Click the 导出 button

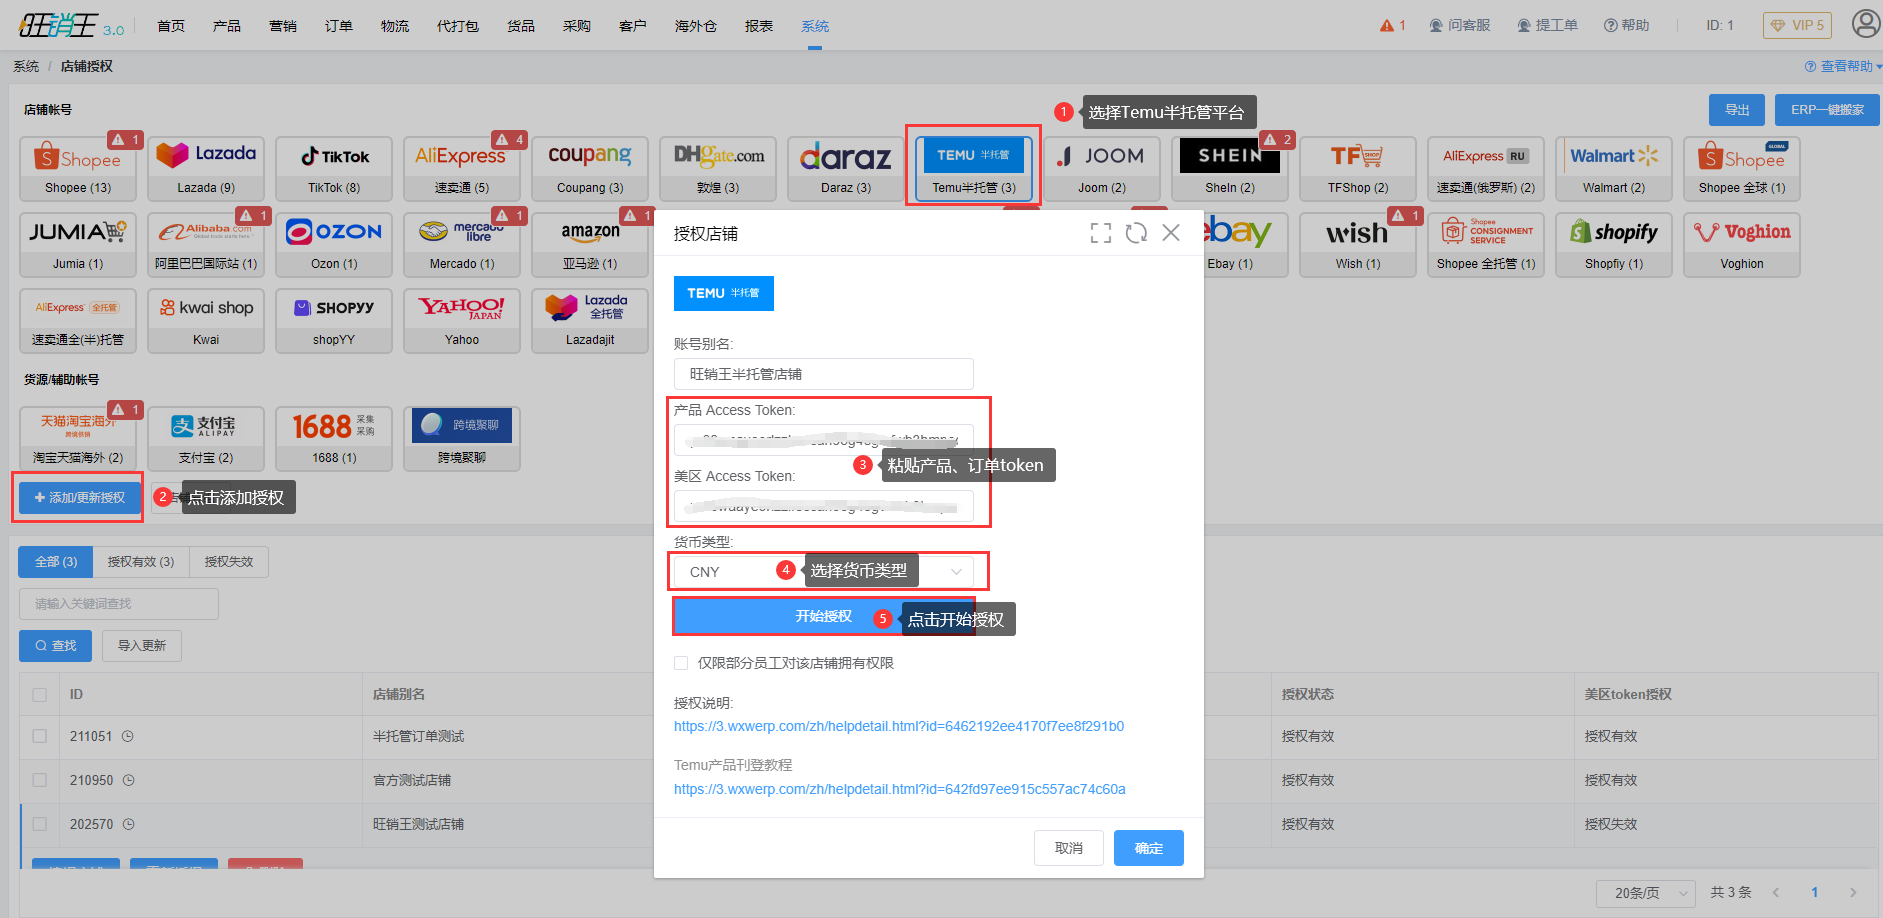pos(1737,110)
